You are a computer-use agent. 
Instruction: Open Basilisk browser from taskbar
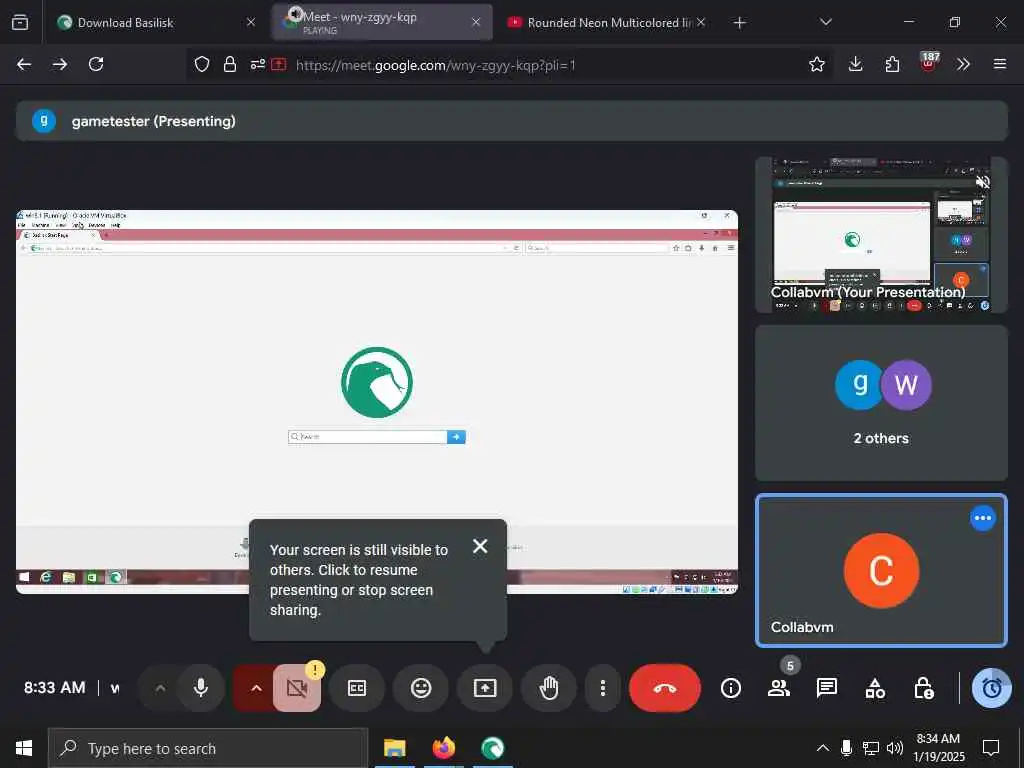pyautogui.click(x=492, y=748)
